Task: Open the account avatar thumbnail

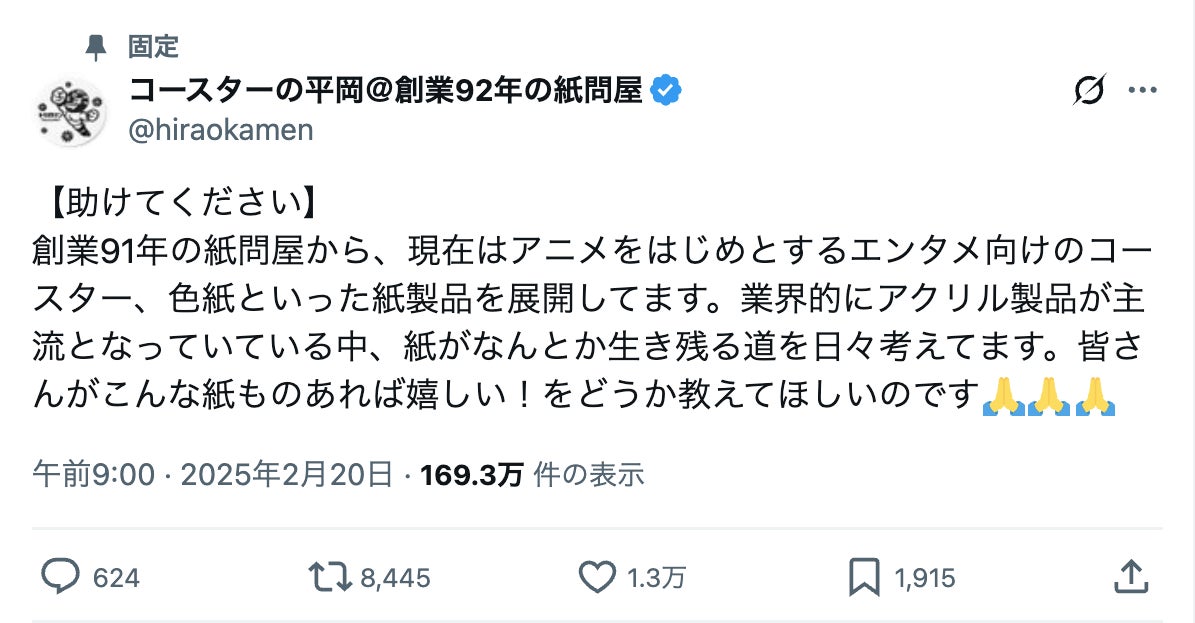Action: (71, 111)
